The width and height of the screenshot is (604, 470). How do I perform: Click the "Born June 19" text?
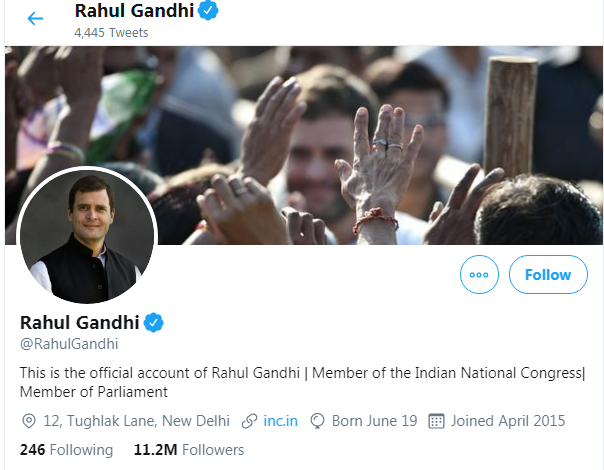(x=372, y=421)
